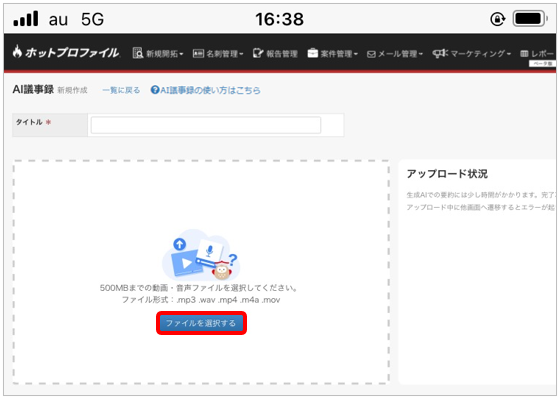Click the ファイル形式 .mp3 .wav formats text
Viewport: 558px width, 397px height.
tap(201, 300)
